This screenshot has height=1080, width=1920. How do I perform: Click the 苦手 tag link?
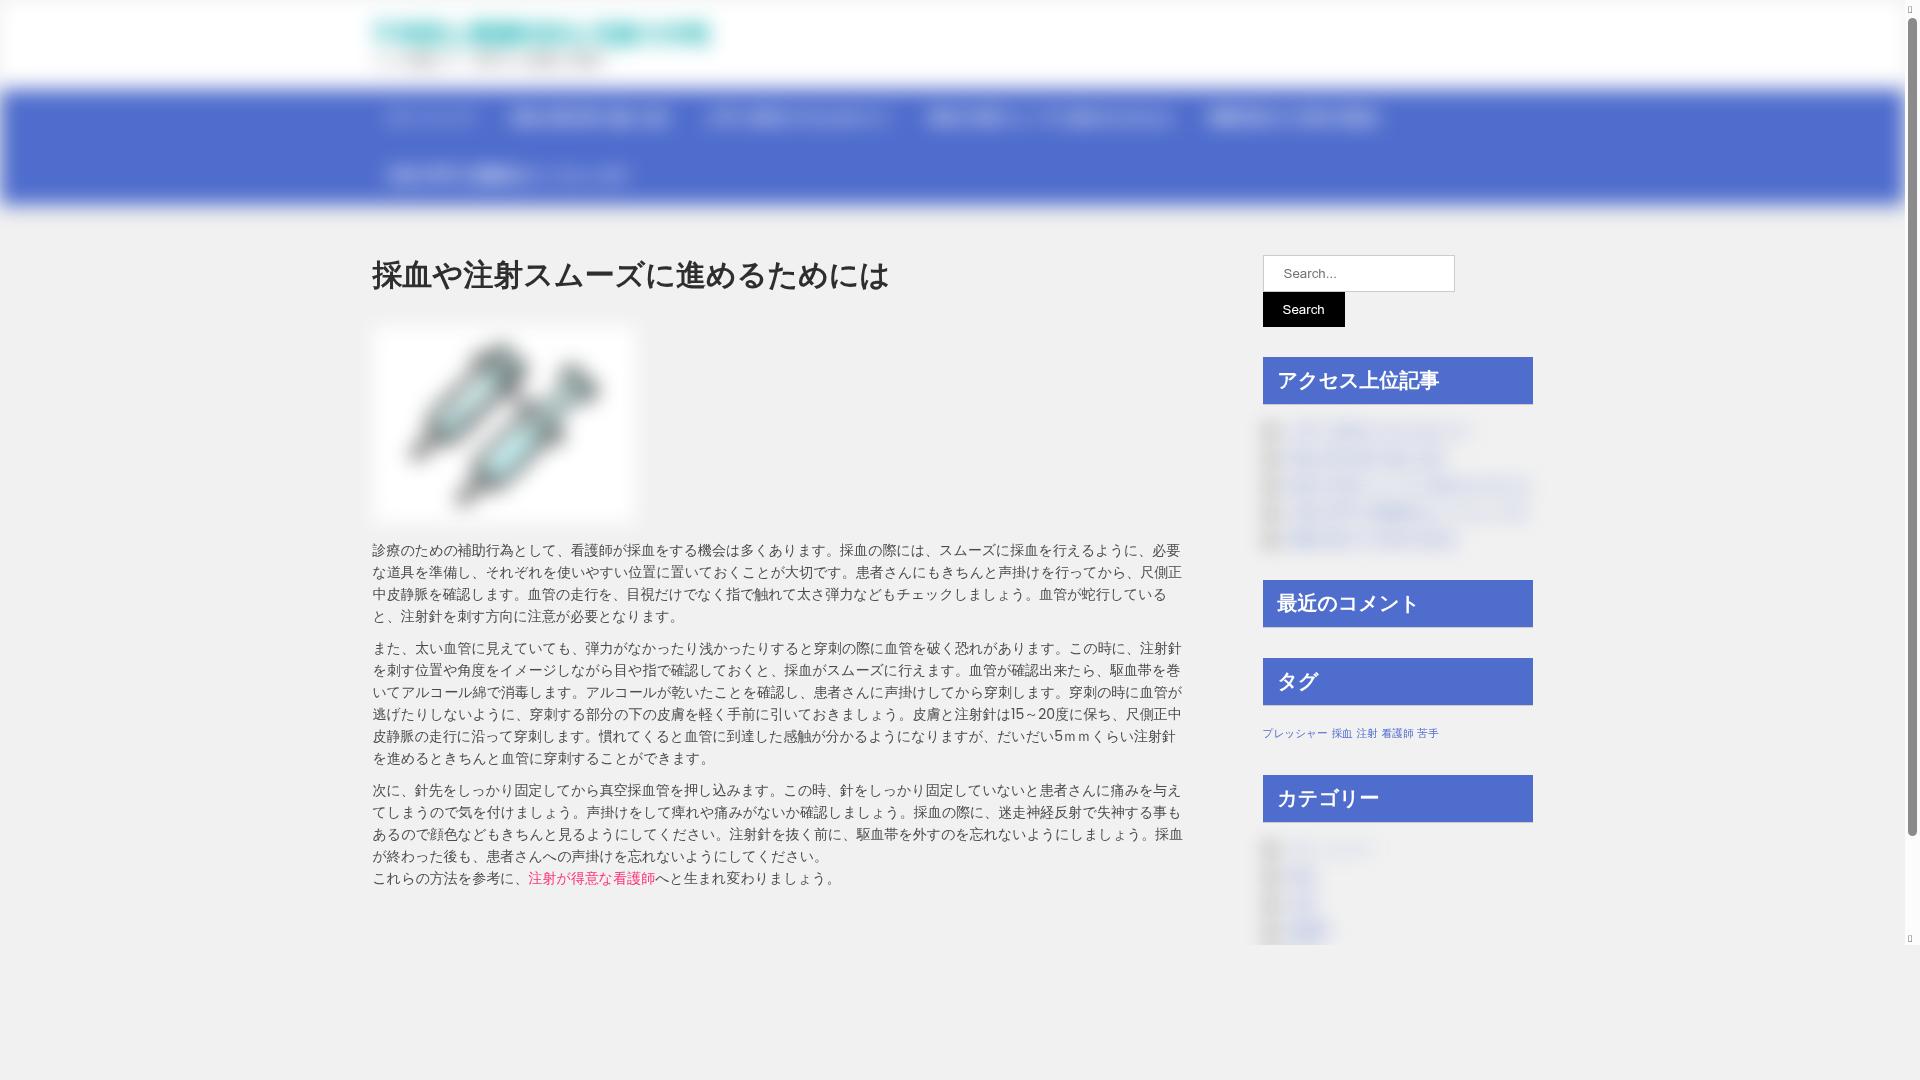click(x=1427, y=733)
